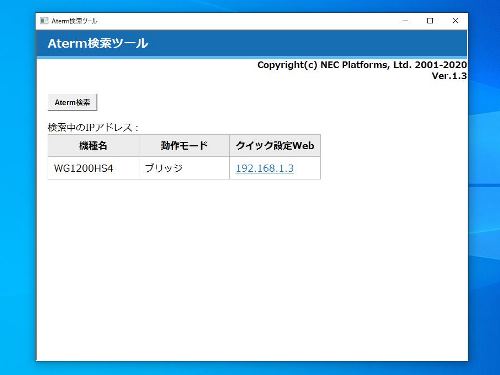Open the 192.168.1.3 quick settings link

click(265, 168)
